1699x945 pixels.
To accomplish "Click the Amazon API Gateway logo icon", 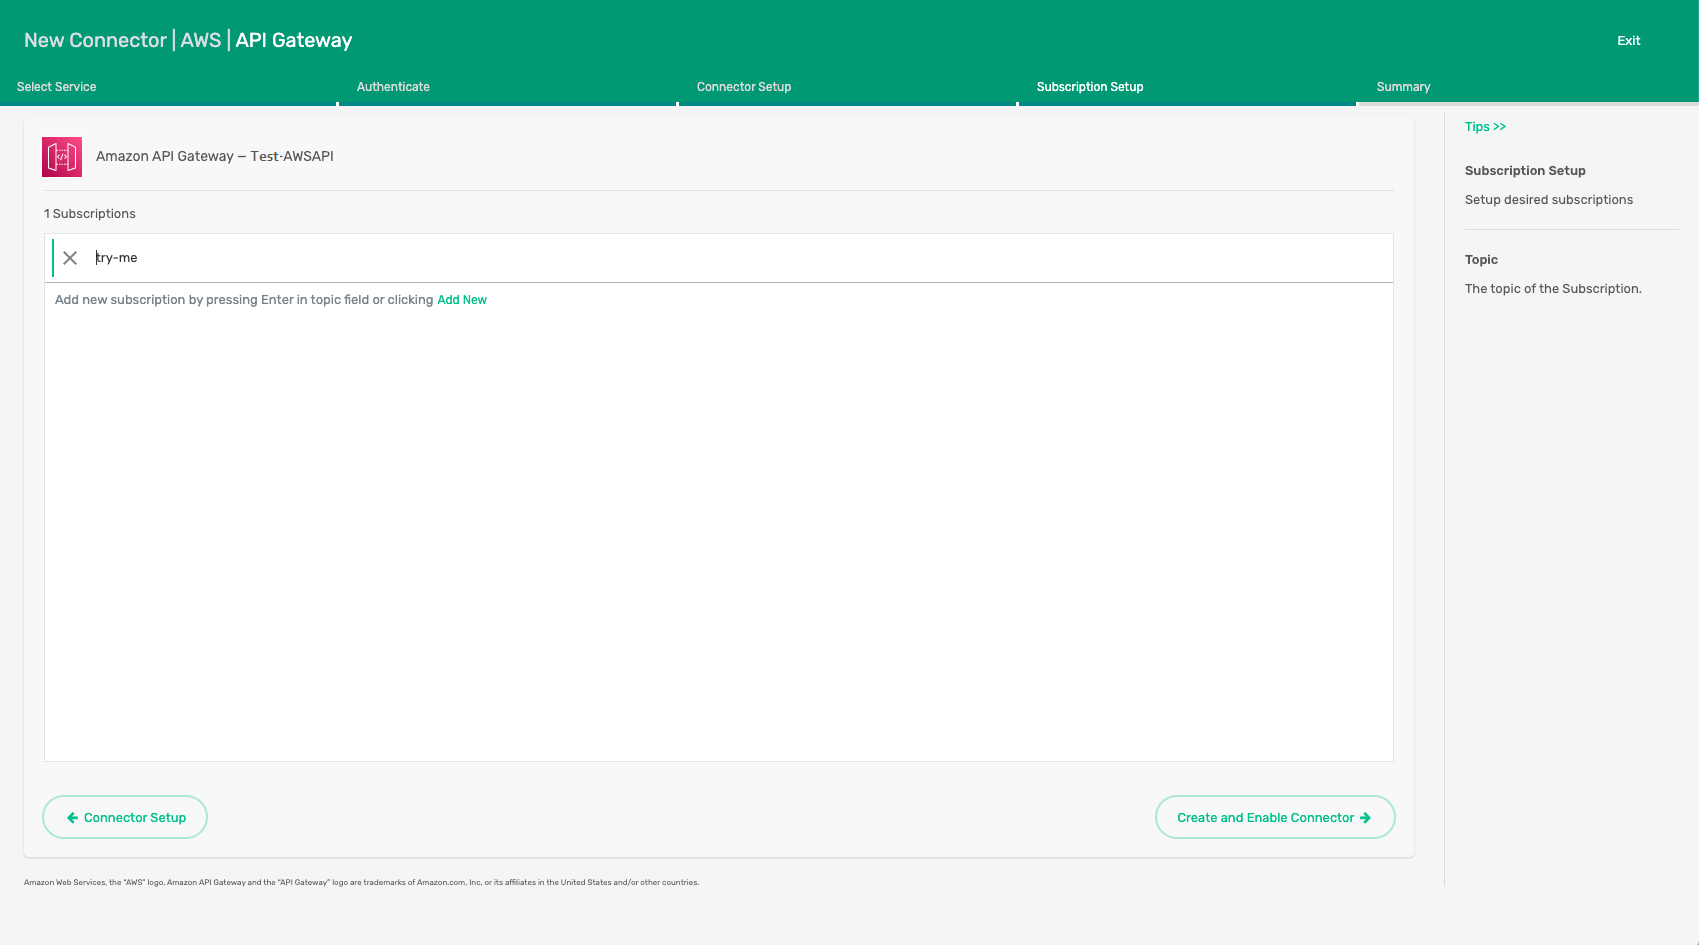I will (x=62, y=157).
